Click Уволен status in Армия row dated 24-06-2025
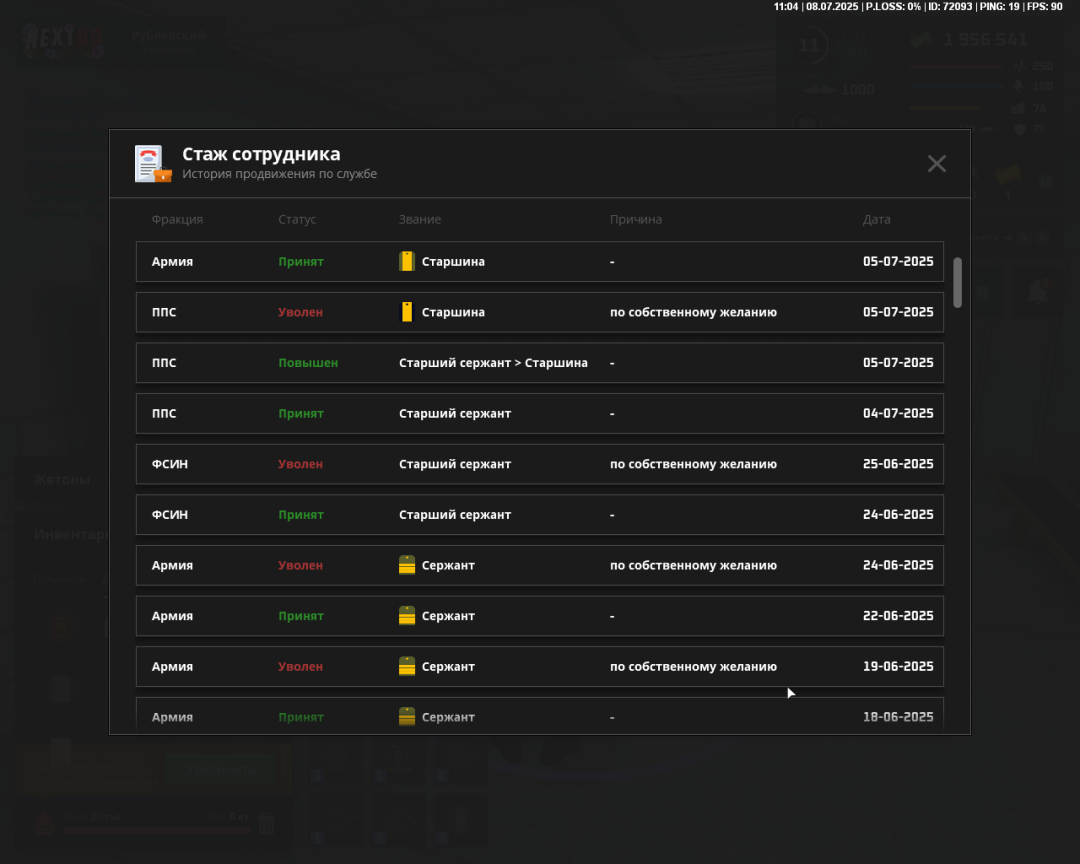 (300, 565)
